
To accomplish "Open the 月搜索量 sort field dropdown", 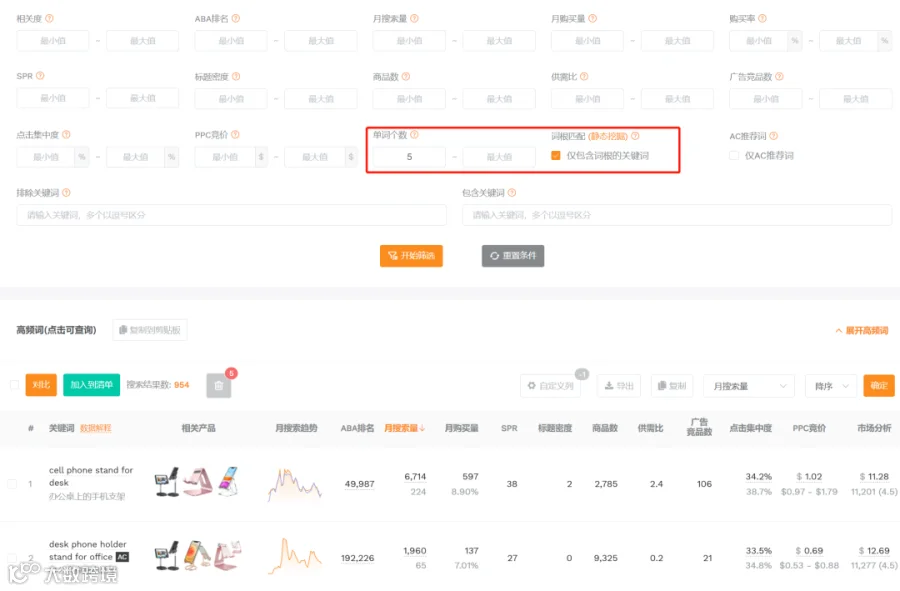I will tap(748, 386).
